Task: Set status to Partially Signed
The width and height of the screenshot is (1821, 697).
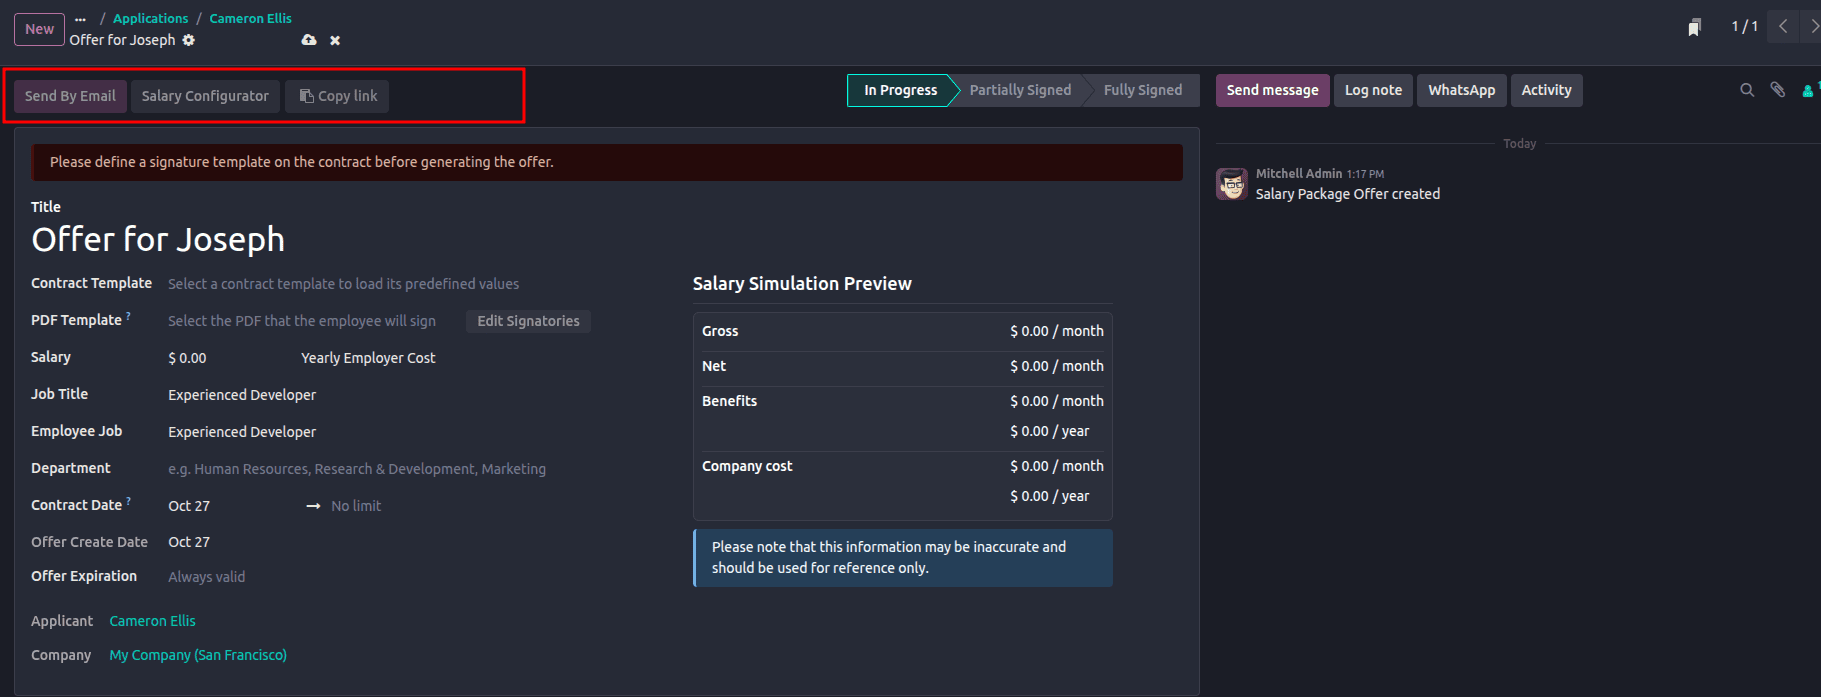Action: (x=1020, y=90)
